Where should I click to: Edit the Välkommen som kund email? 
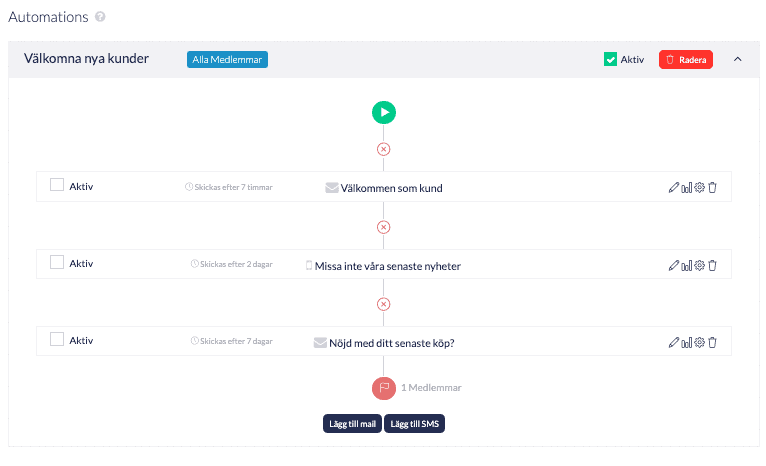pyautogui.click(x=674, y=187)
